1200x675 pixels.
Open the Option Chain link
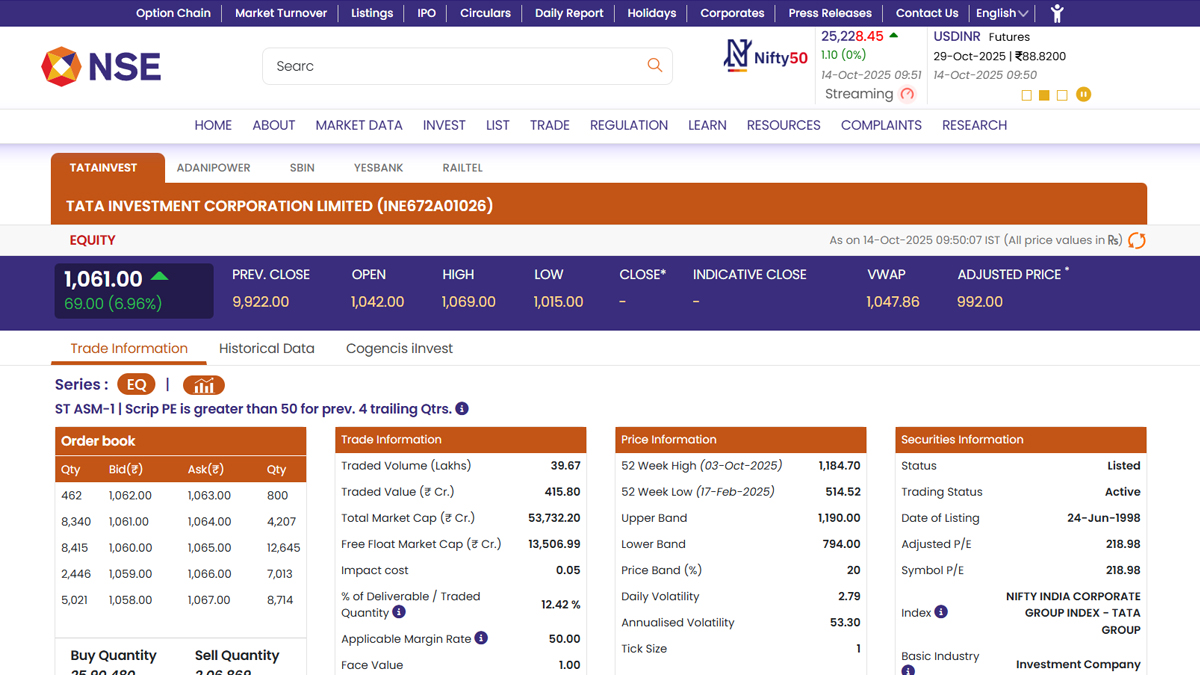(x=173, y=13)
